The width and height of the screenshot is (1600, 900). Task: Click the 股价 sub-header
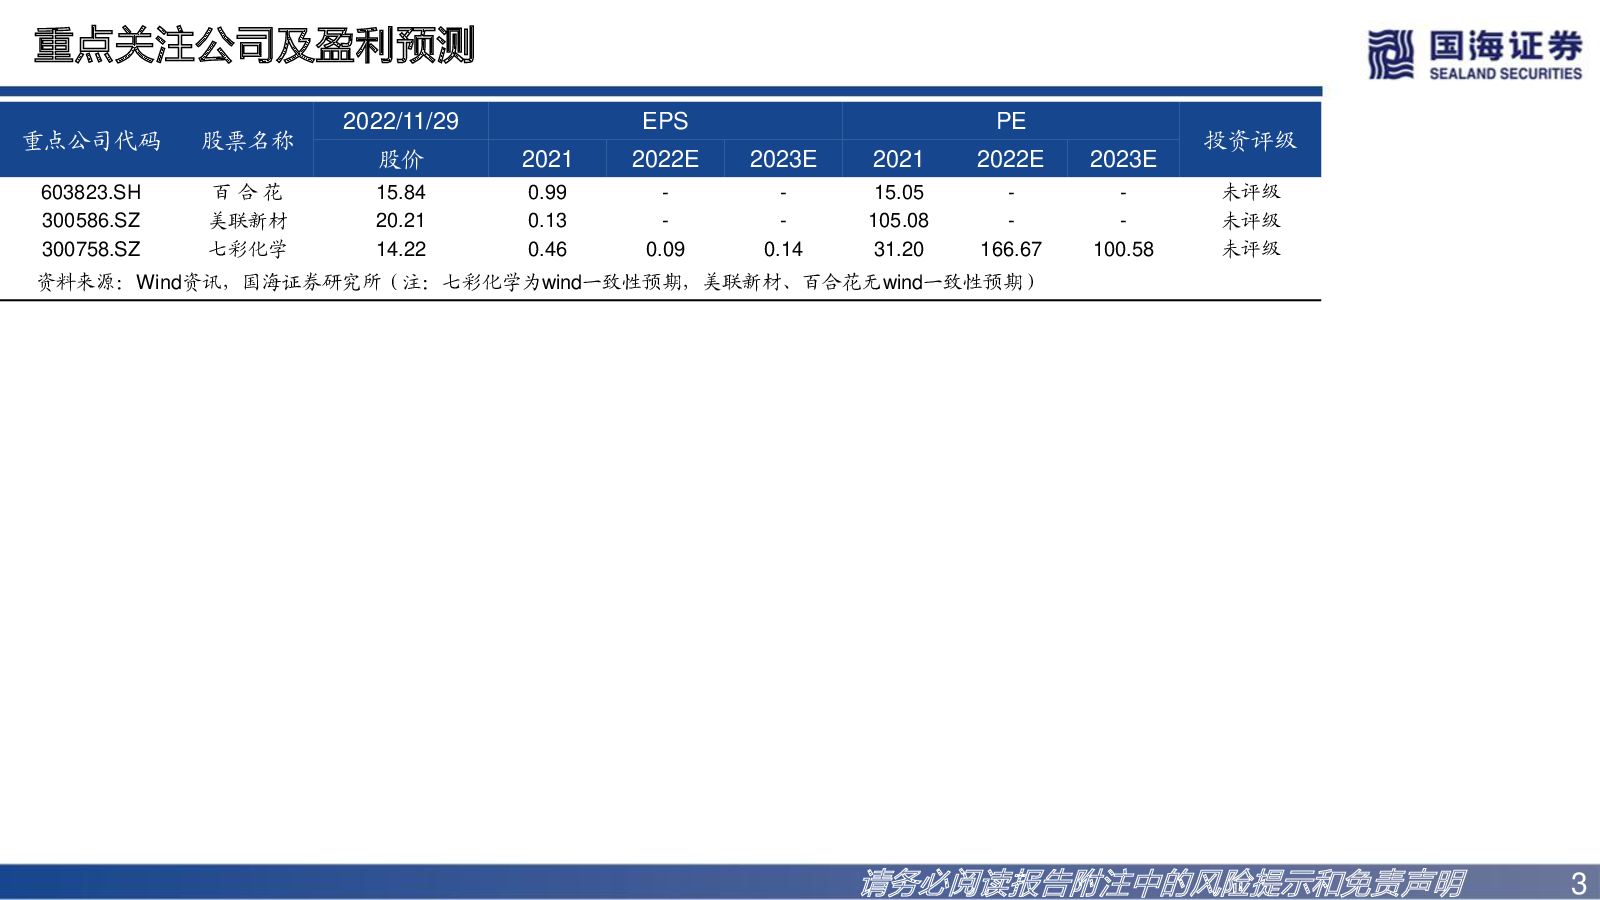coord(401,159)
